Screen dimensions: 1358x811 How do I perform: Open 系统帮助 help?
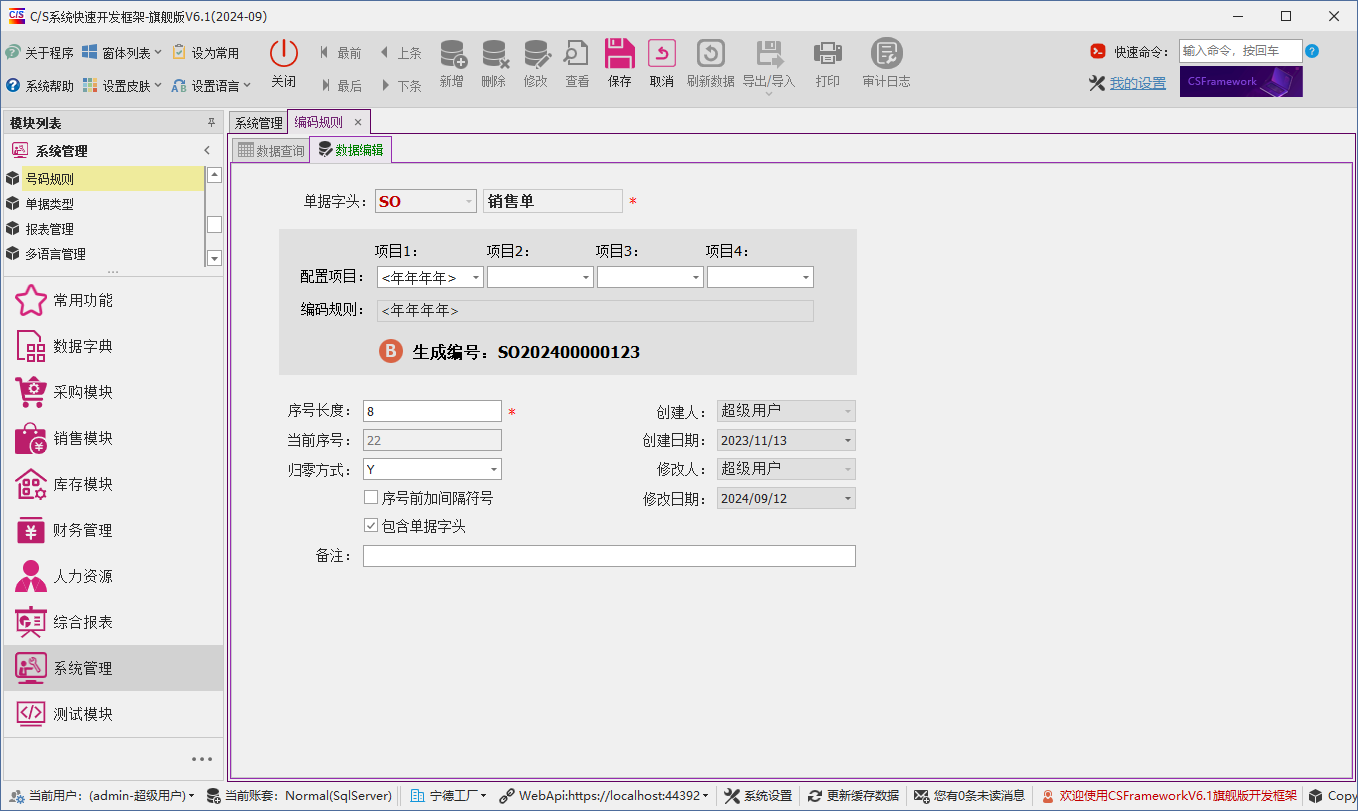coord(39,86)
